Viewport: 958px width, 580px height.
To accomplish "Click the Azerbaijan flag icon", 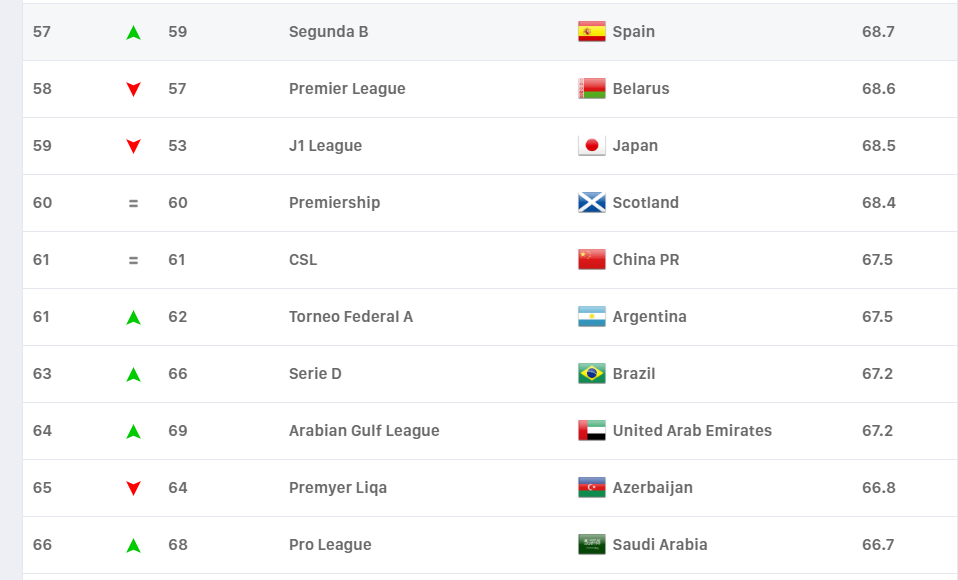I will coord(591,488).
